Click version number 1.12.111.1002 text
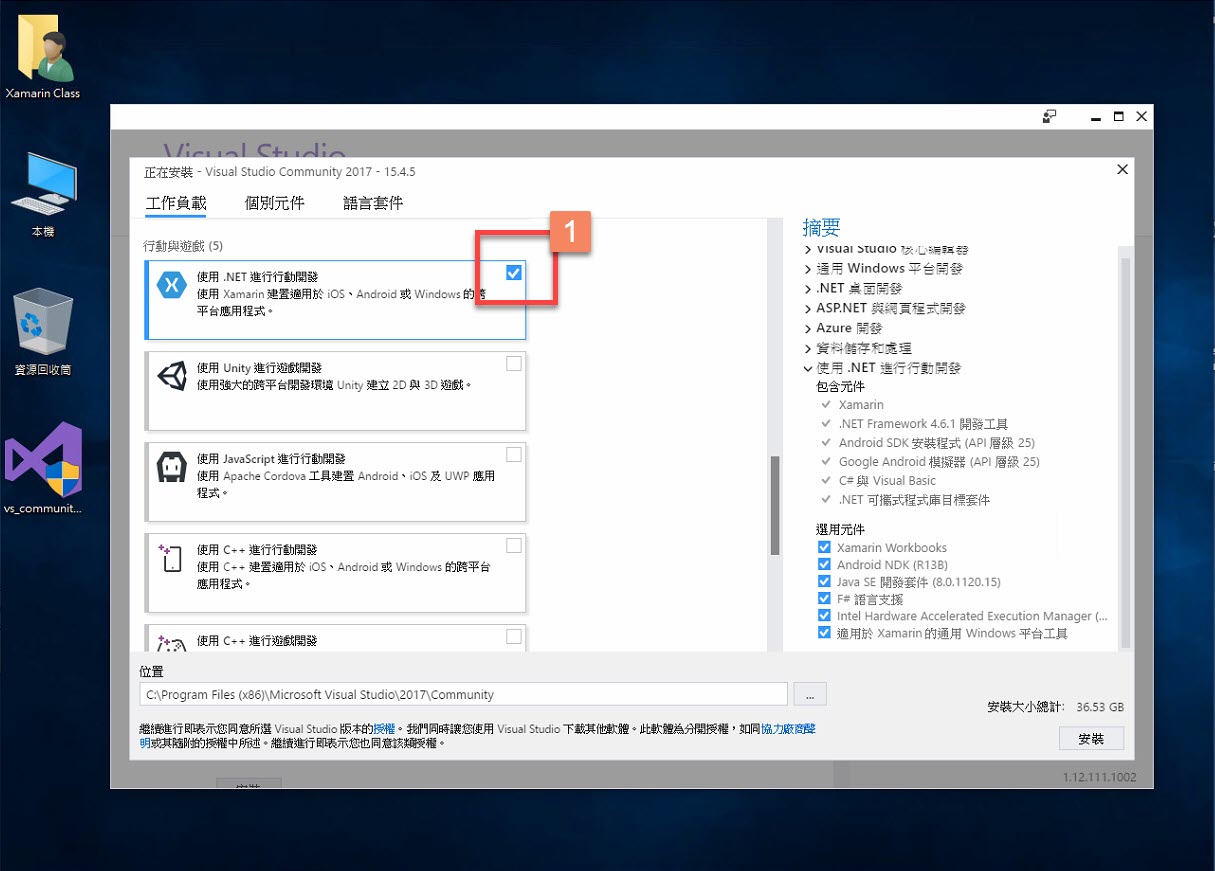 (1099, 777)
